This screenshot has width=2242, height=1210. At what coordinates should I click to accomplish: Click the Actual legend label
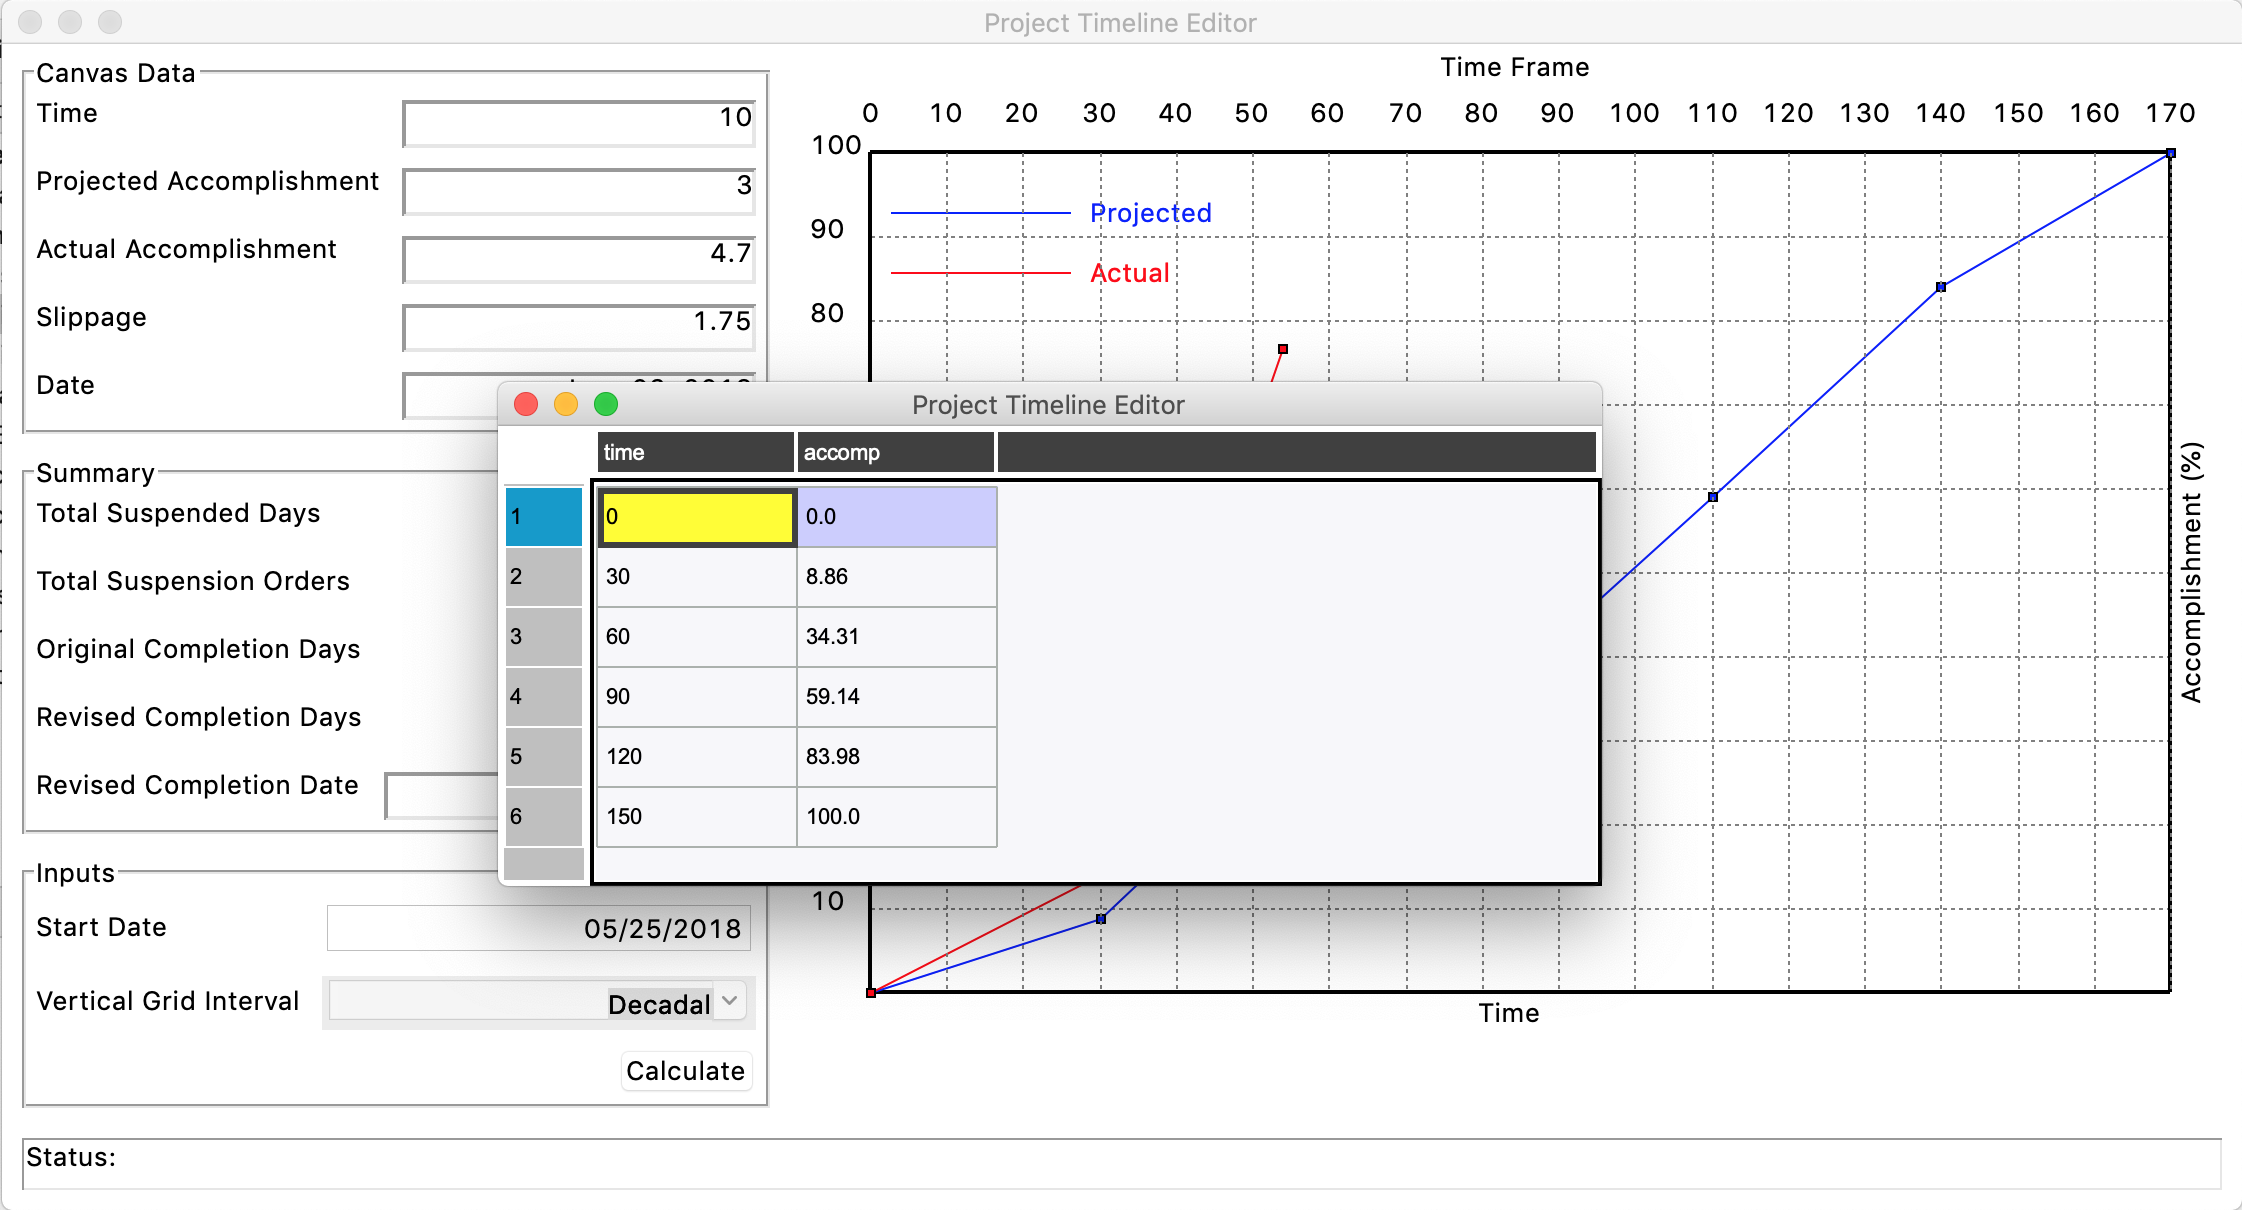(1130, 272)
